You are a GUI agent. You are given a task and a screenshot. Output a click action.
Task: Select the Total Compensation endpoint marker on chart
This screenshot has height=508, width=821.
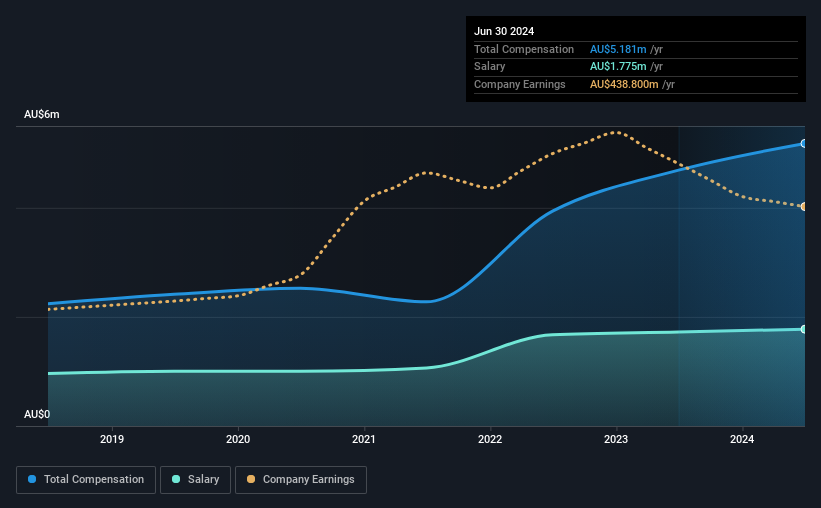click(804, 143)
